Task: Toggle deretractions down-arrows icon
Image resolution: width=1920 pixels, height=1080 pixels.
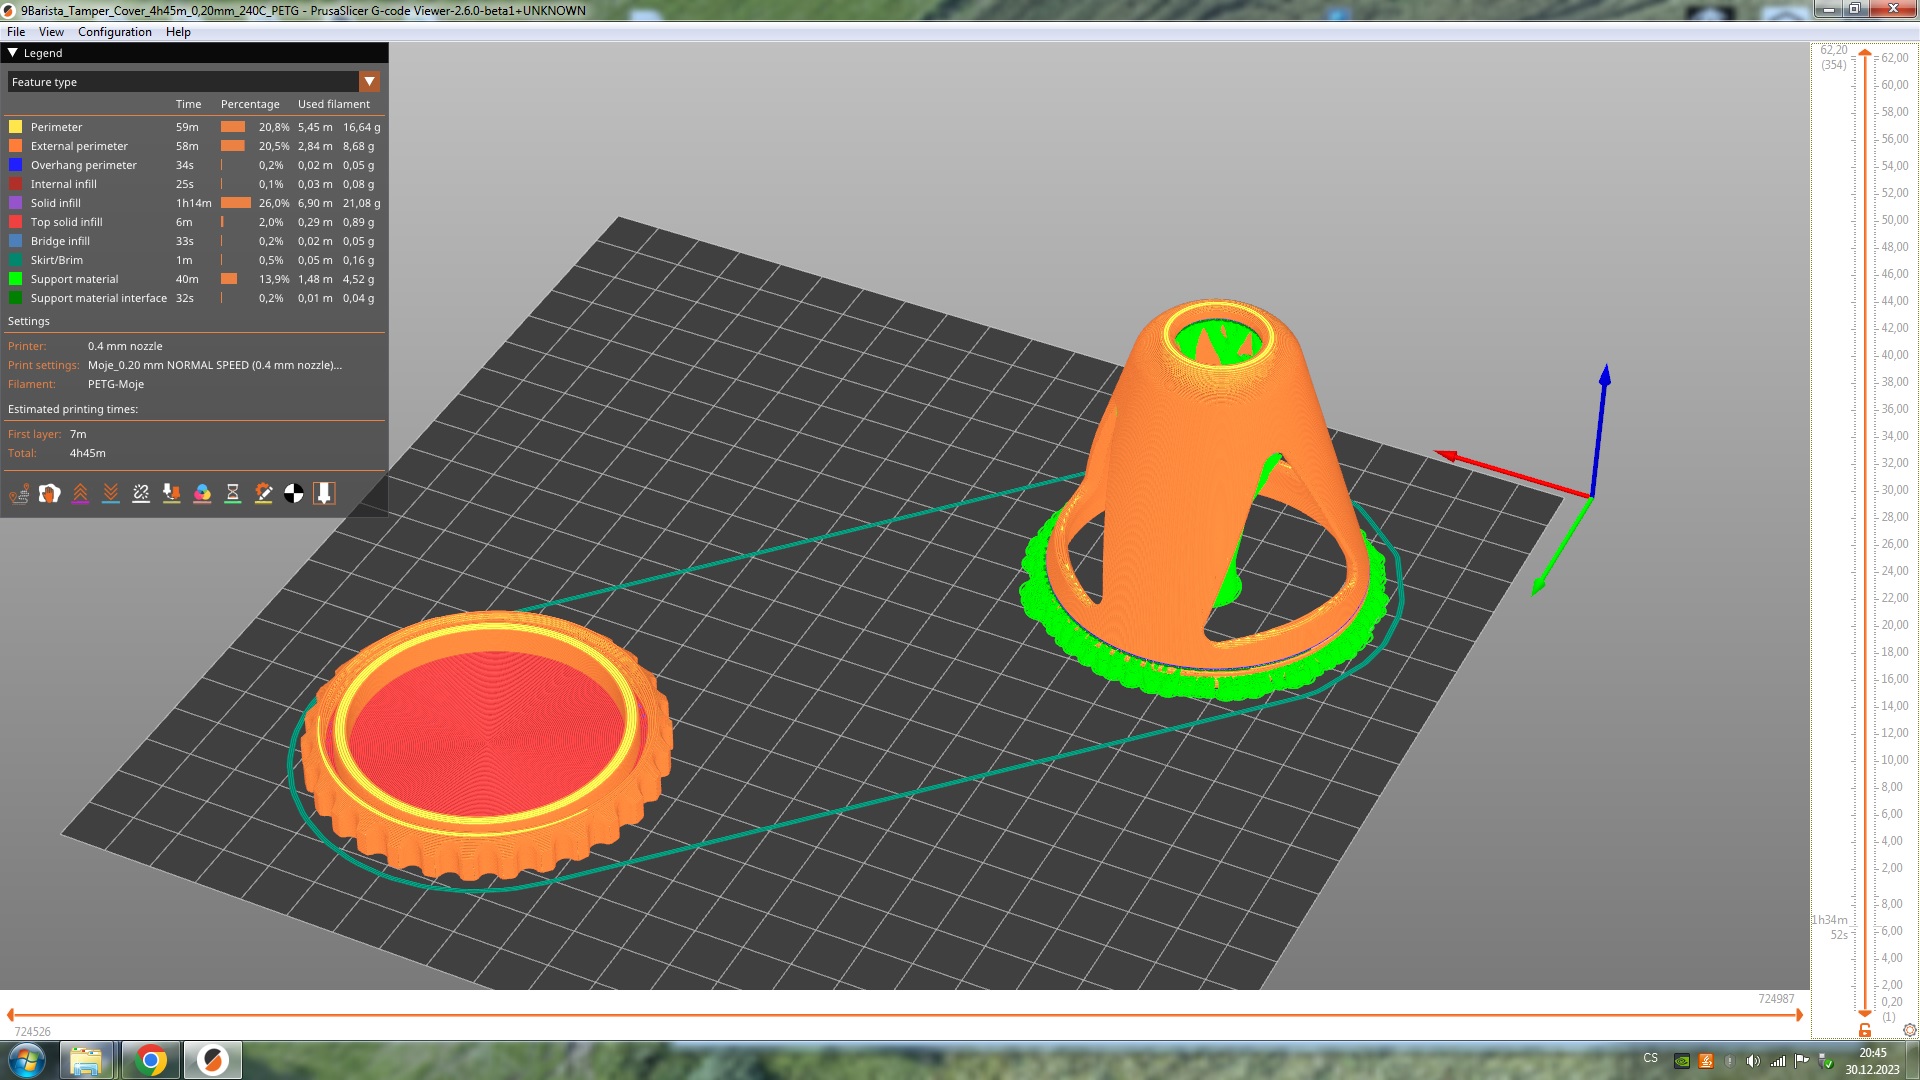Action: coord(111,493)
